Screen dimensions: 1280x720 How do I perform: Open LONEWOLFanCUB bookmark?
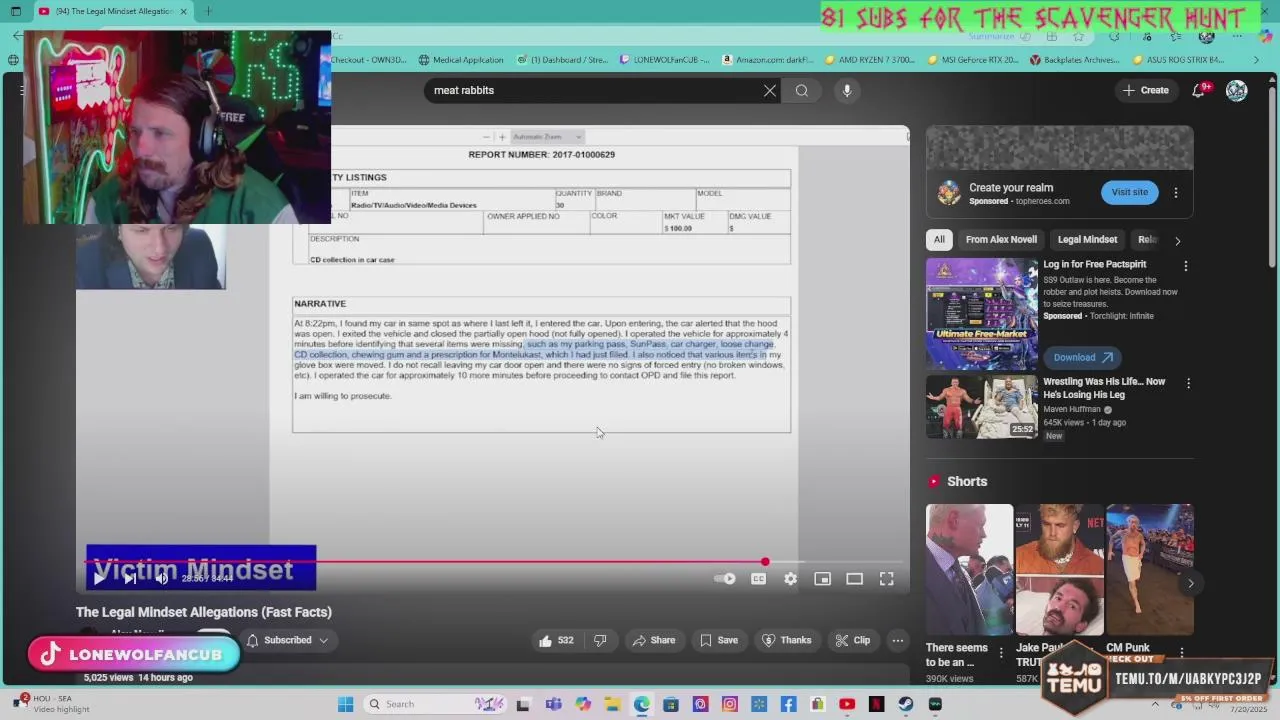tap(664, 60)
